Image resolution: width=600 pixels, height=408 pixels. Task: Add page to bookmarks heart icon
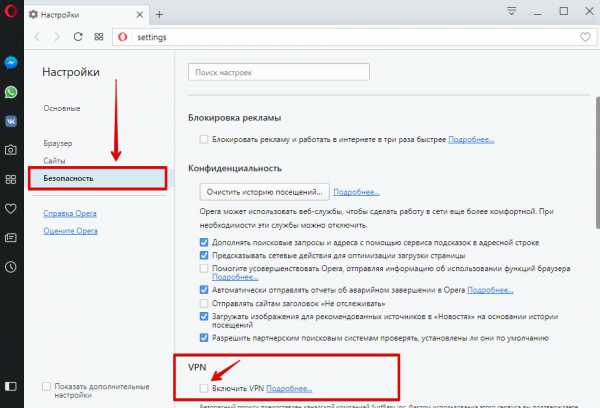pyautogui.click(x=585, y=37)
